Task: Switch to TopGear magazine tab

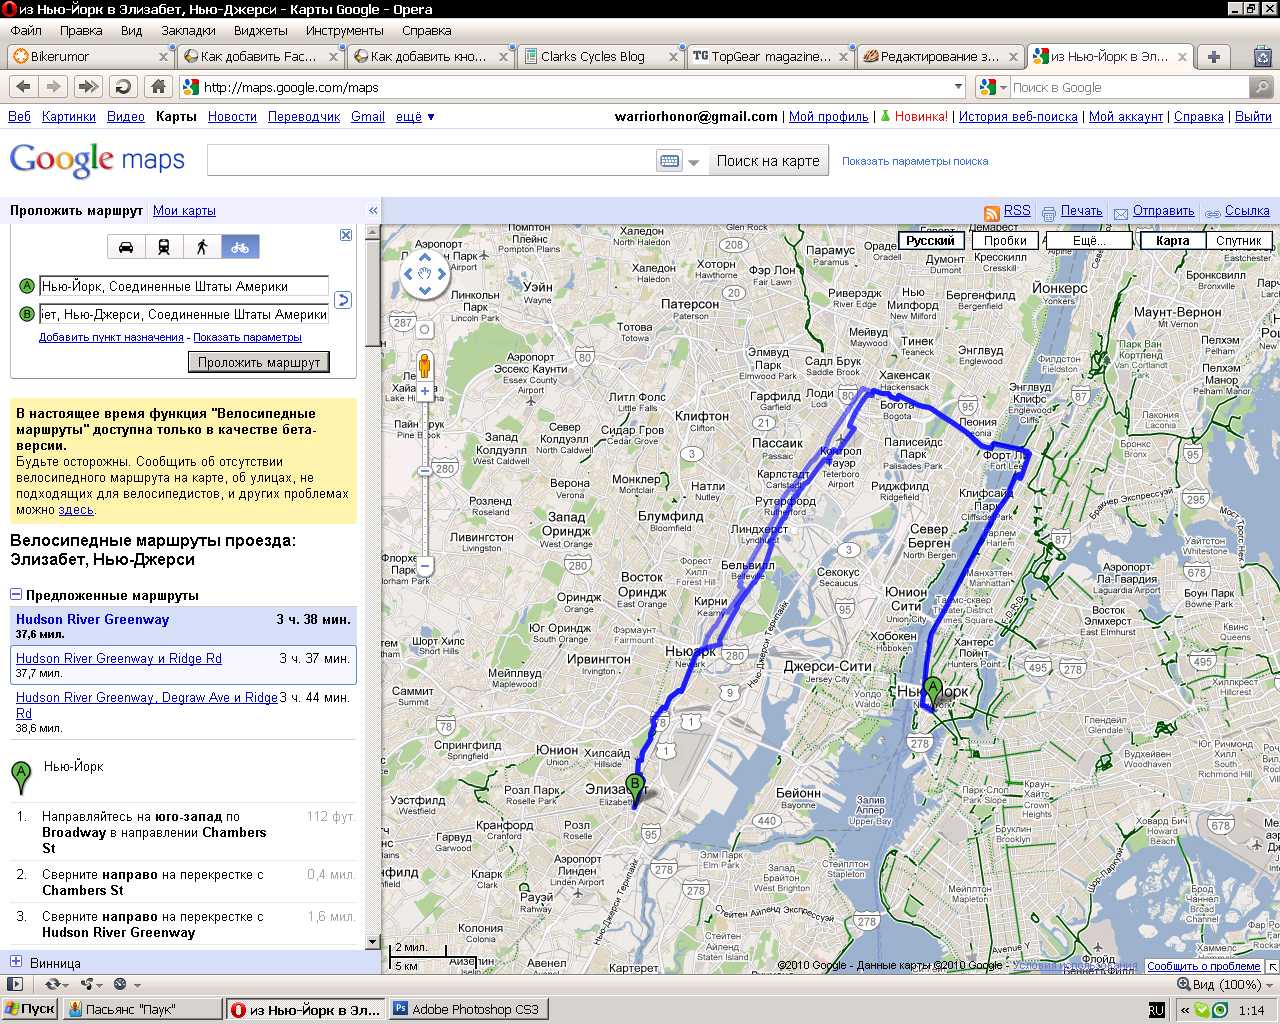Action: [771, 57]
